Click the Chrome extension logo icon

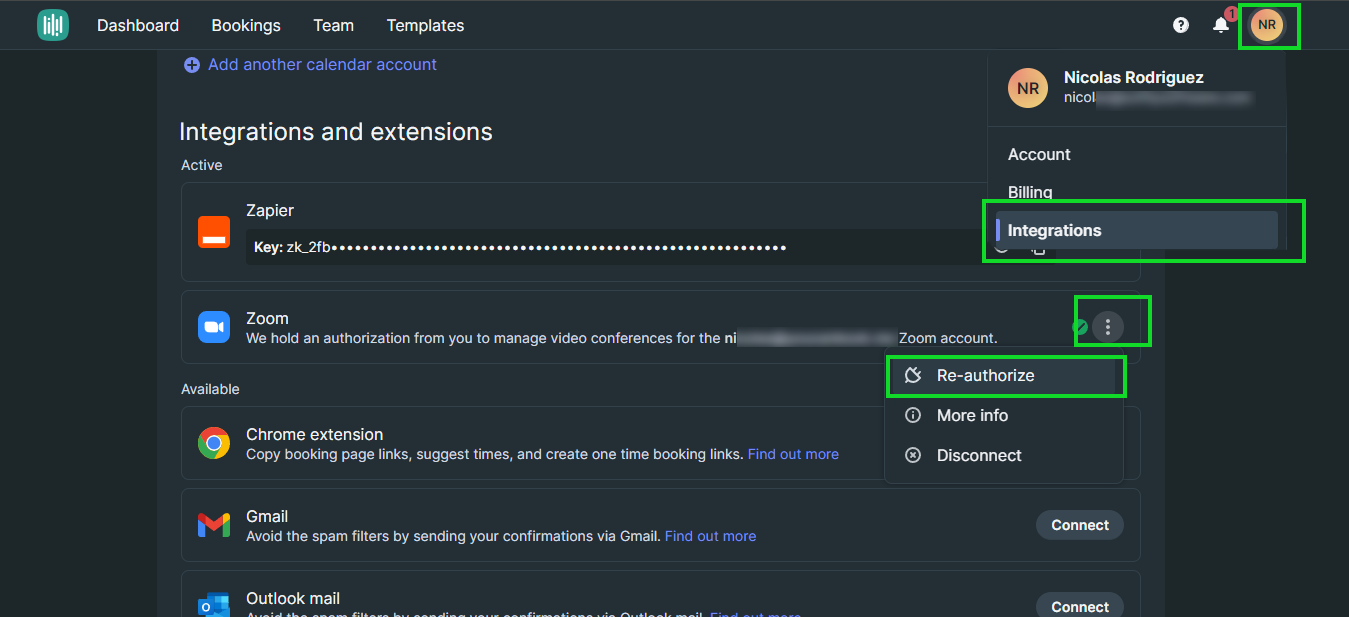pyautogui.click(x=214, y=443)
